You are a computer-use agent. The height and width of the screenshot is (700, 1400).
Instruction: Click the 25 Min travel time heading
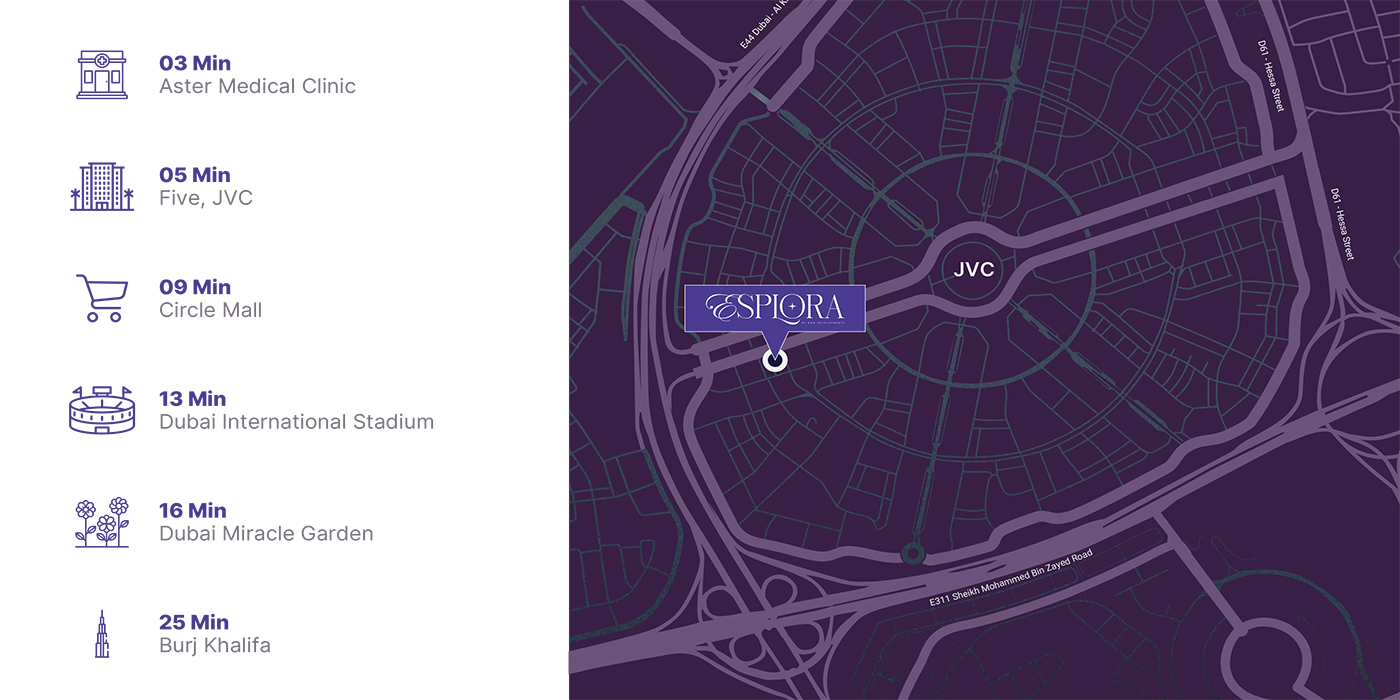point(194,622)
